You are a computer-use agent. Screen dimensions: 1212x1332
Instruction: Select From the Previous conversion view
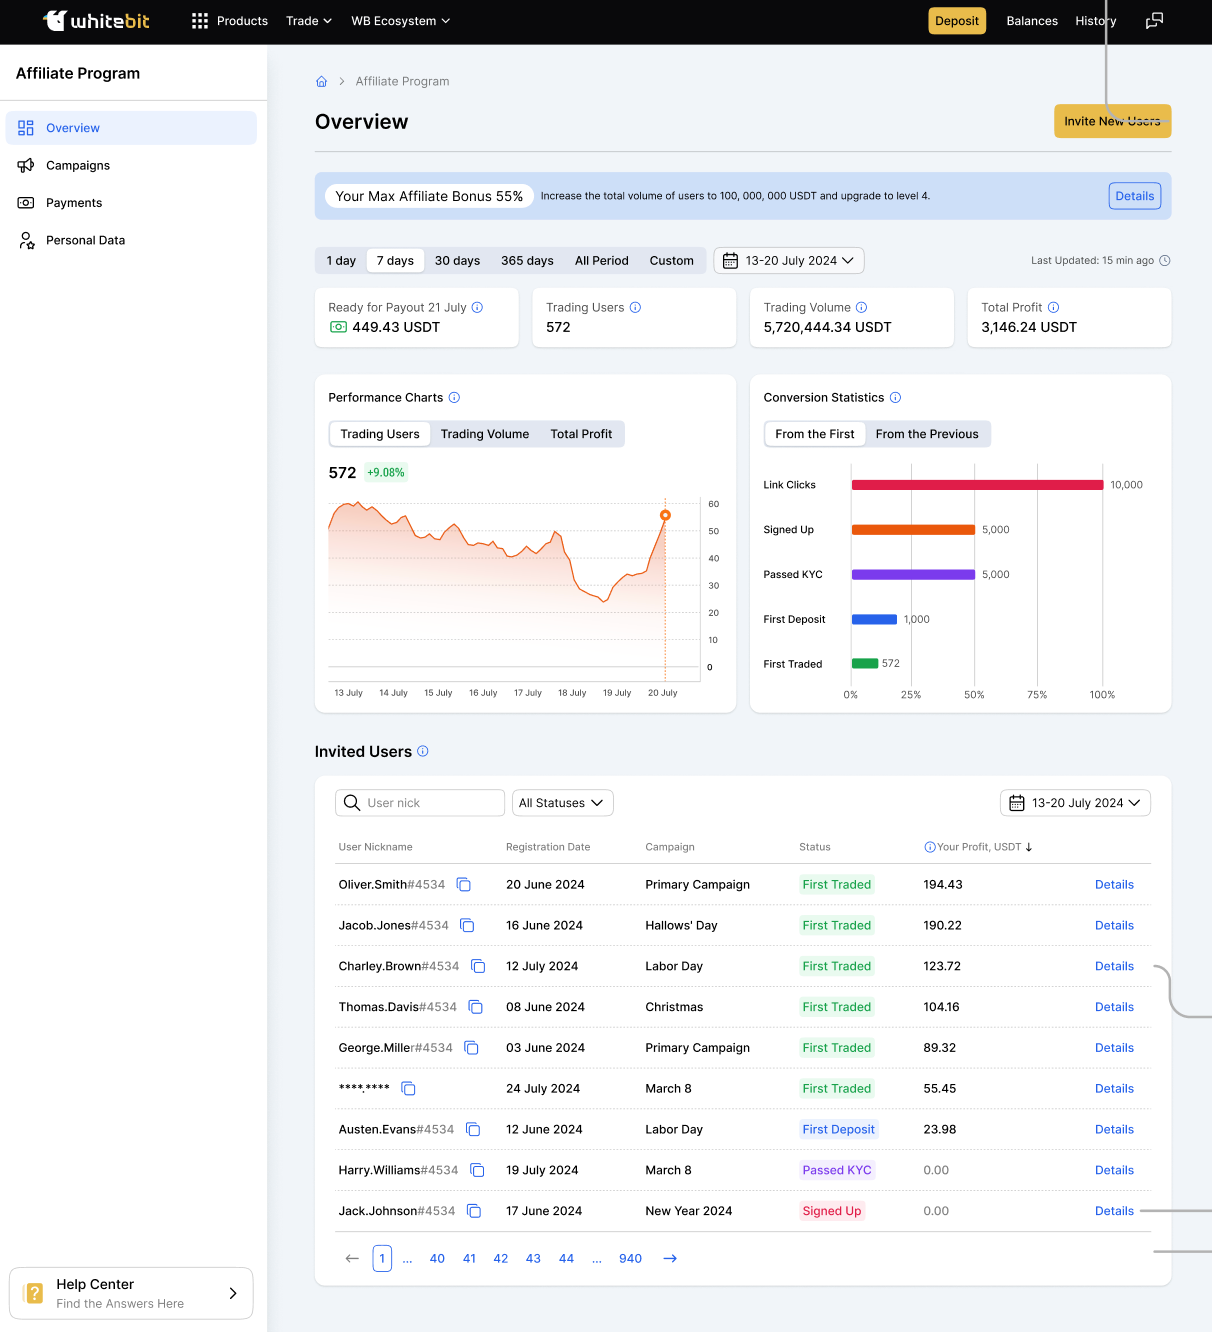tap(927, 434)
